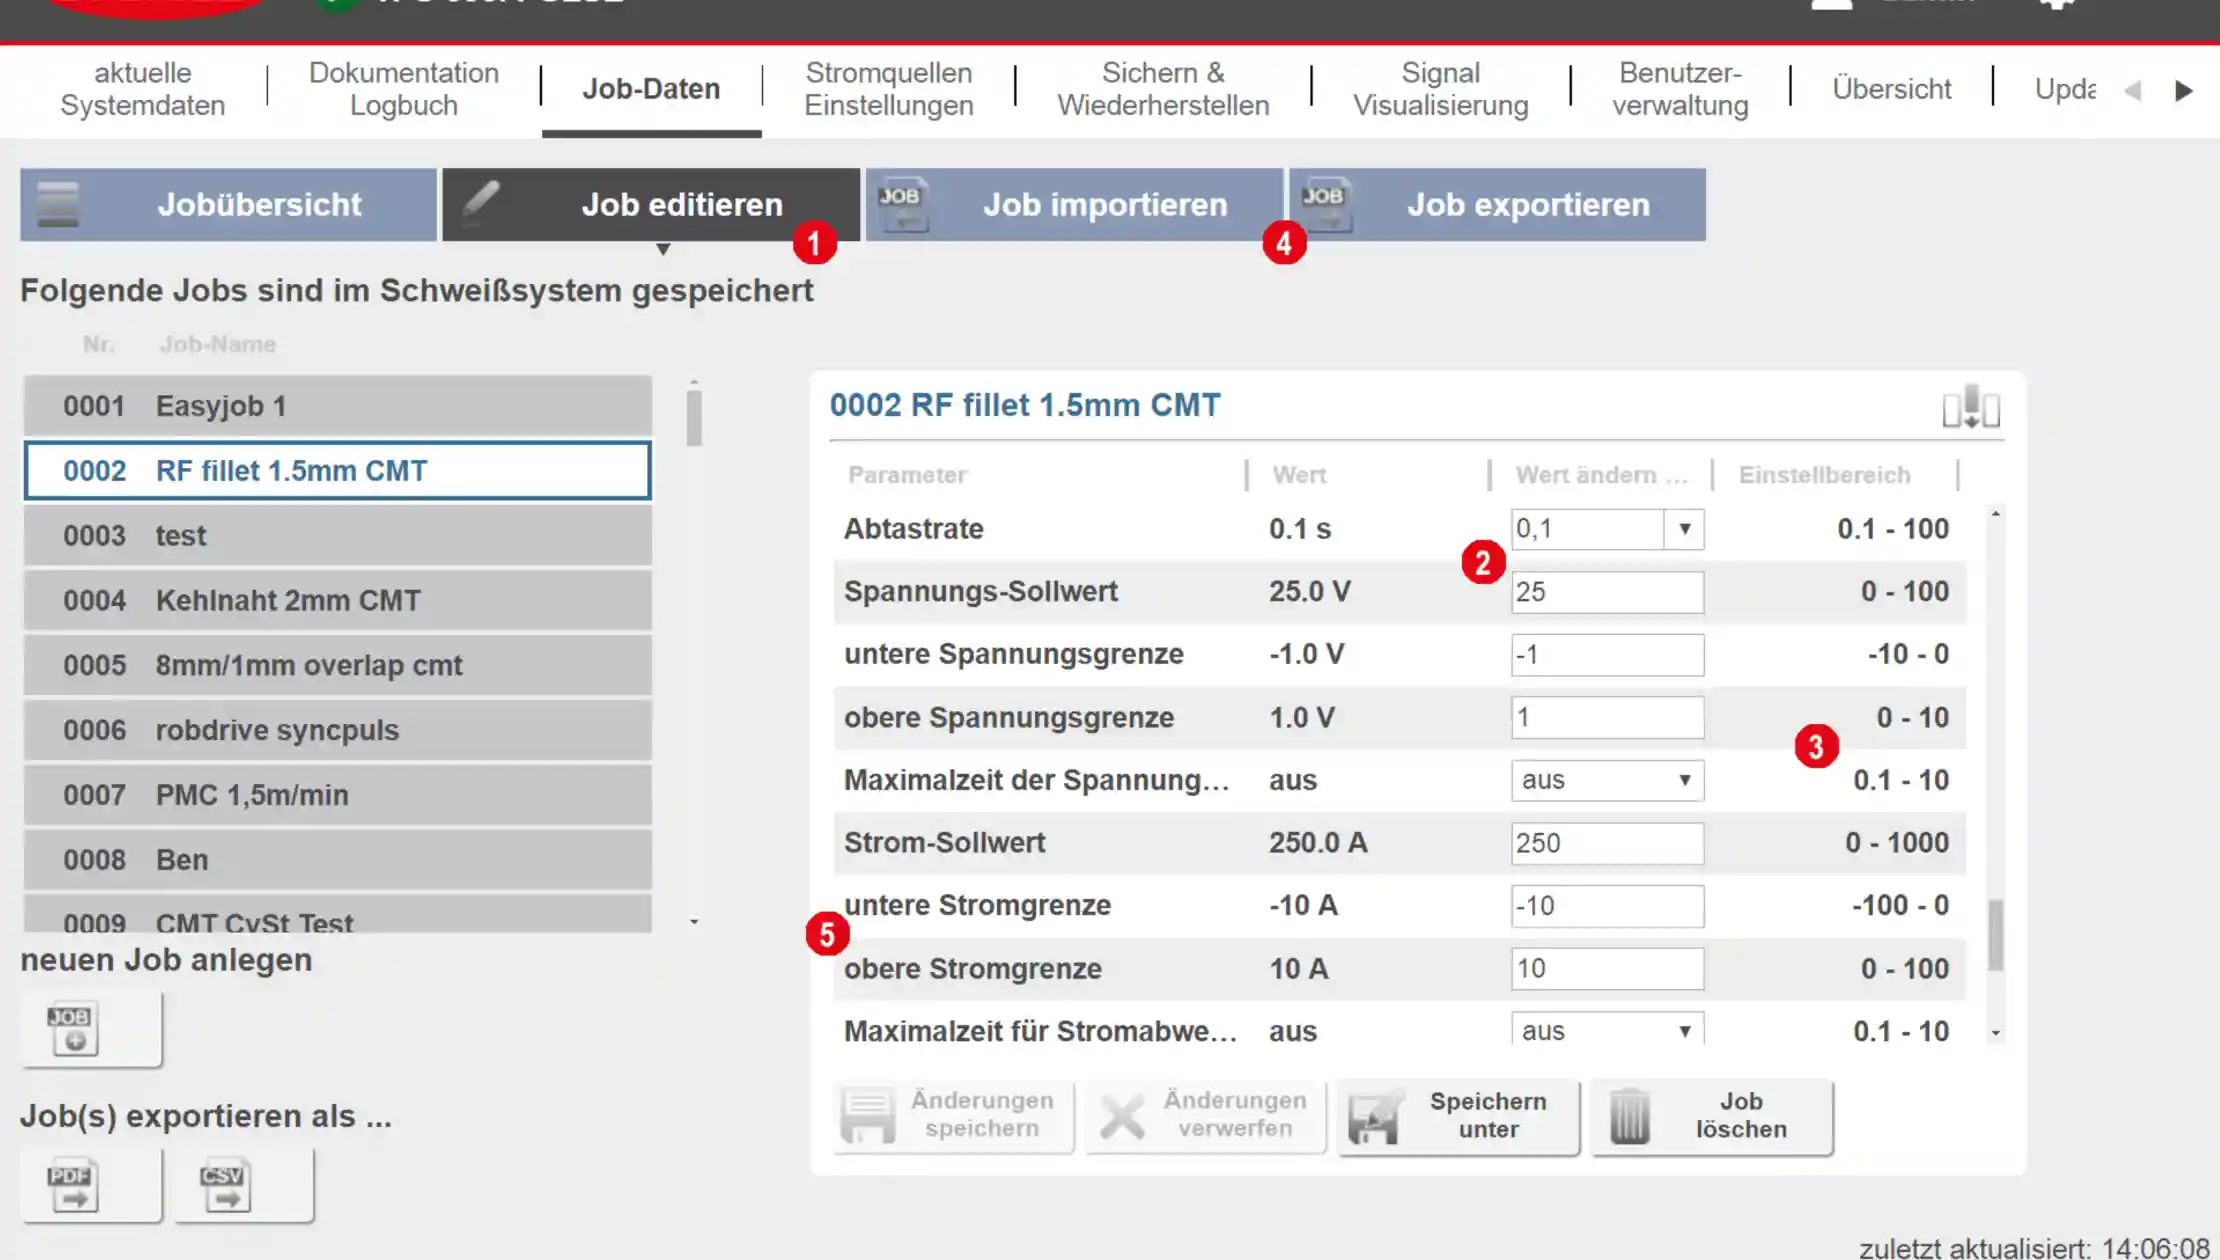Click the obere Spannungsgrenze input field
2220x1260 pixels.
click(1607, 717)
